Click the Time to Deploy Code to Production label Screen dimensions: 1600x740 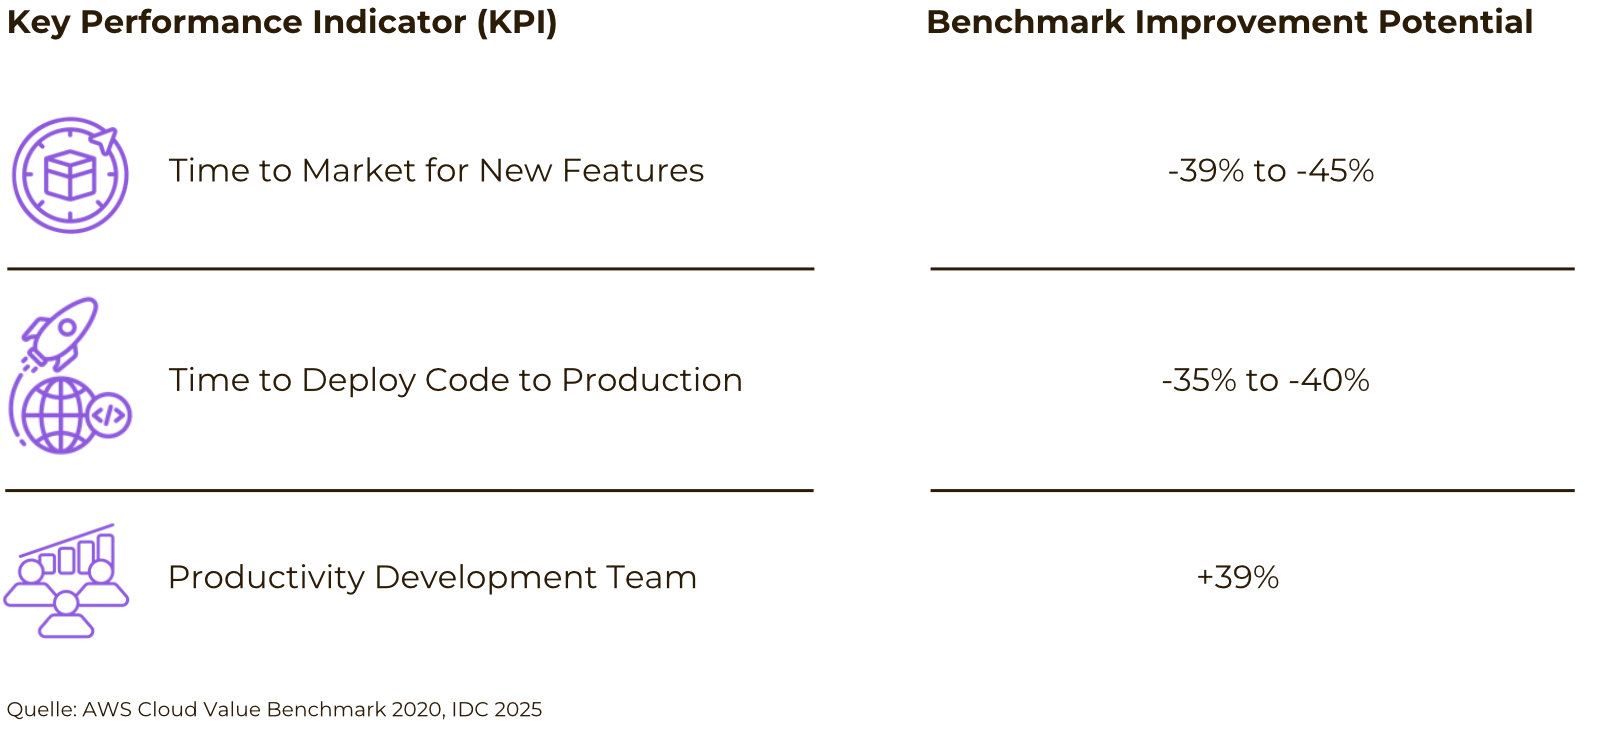tap(455, 380)
